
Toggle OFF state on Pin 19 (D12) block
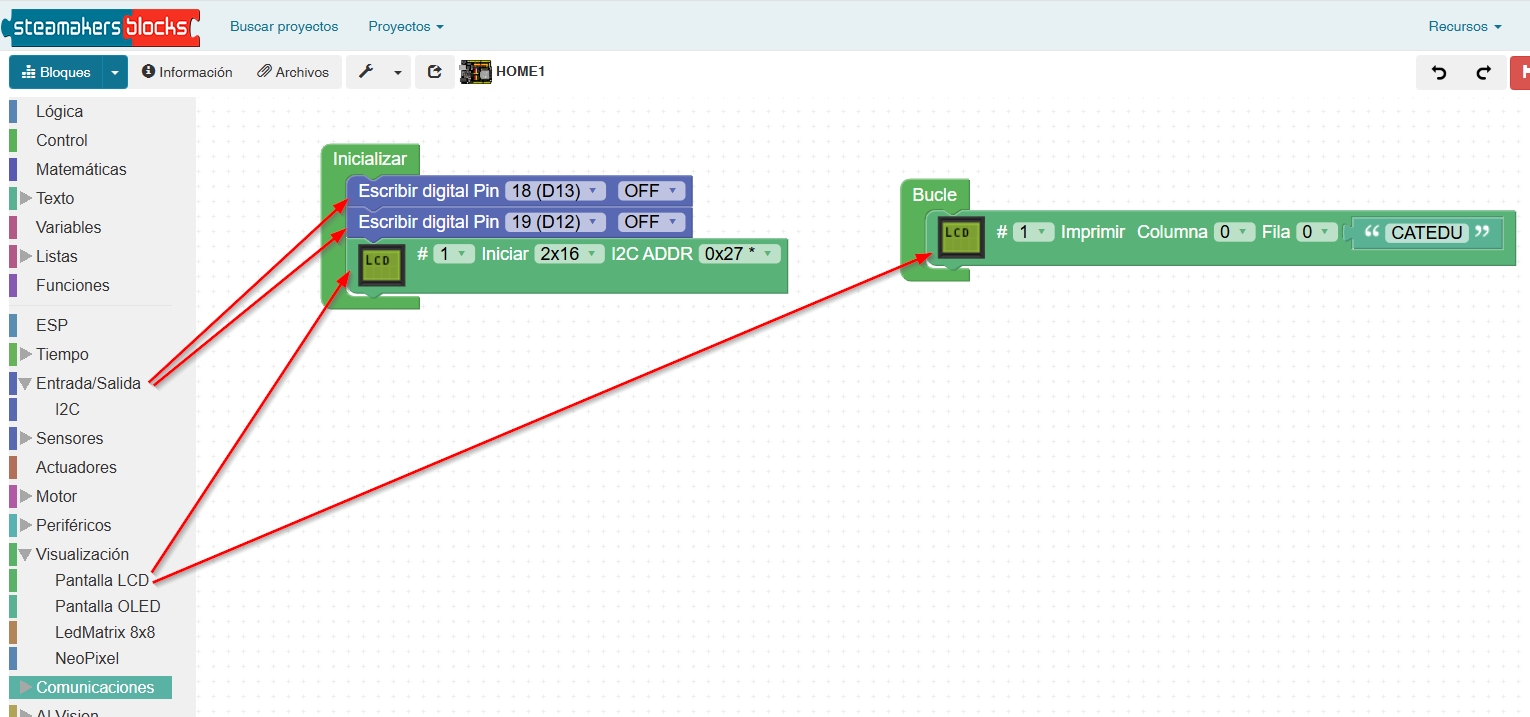point(651,221)
